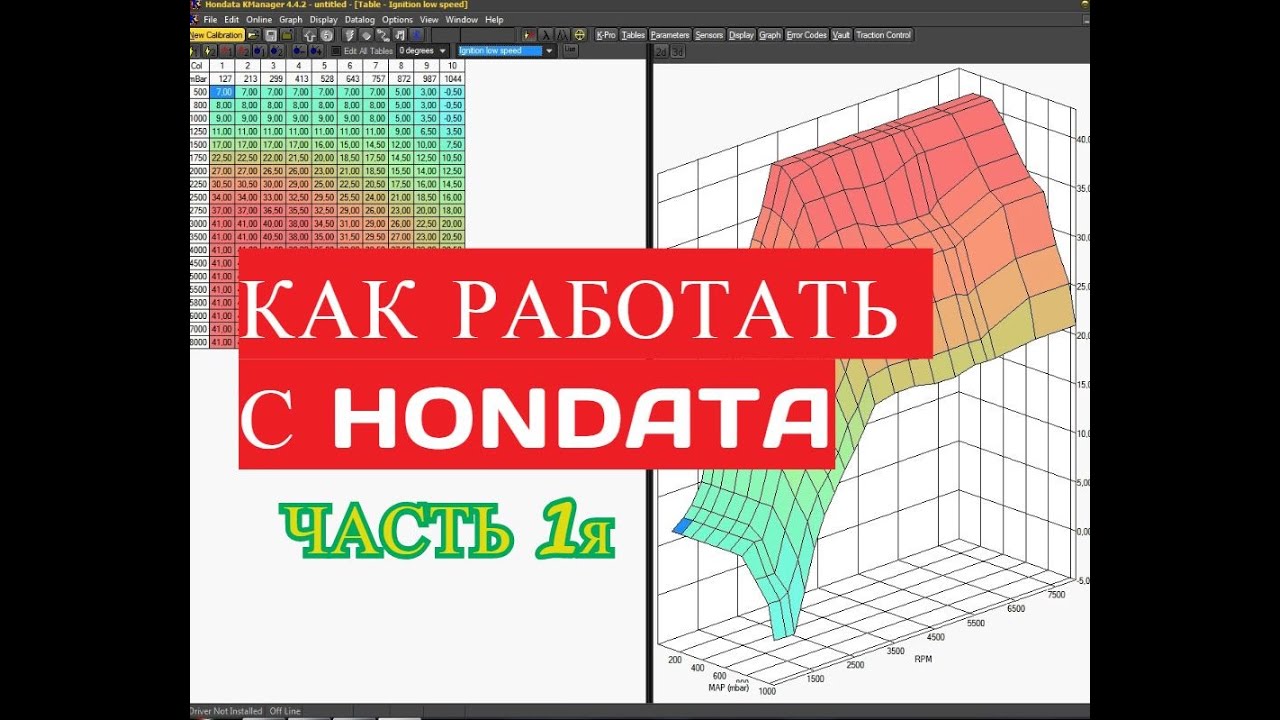Click the Error Codes toolbar button
1280x720 pixels.
point(807,35)
